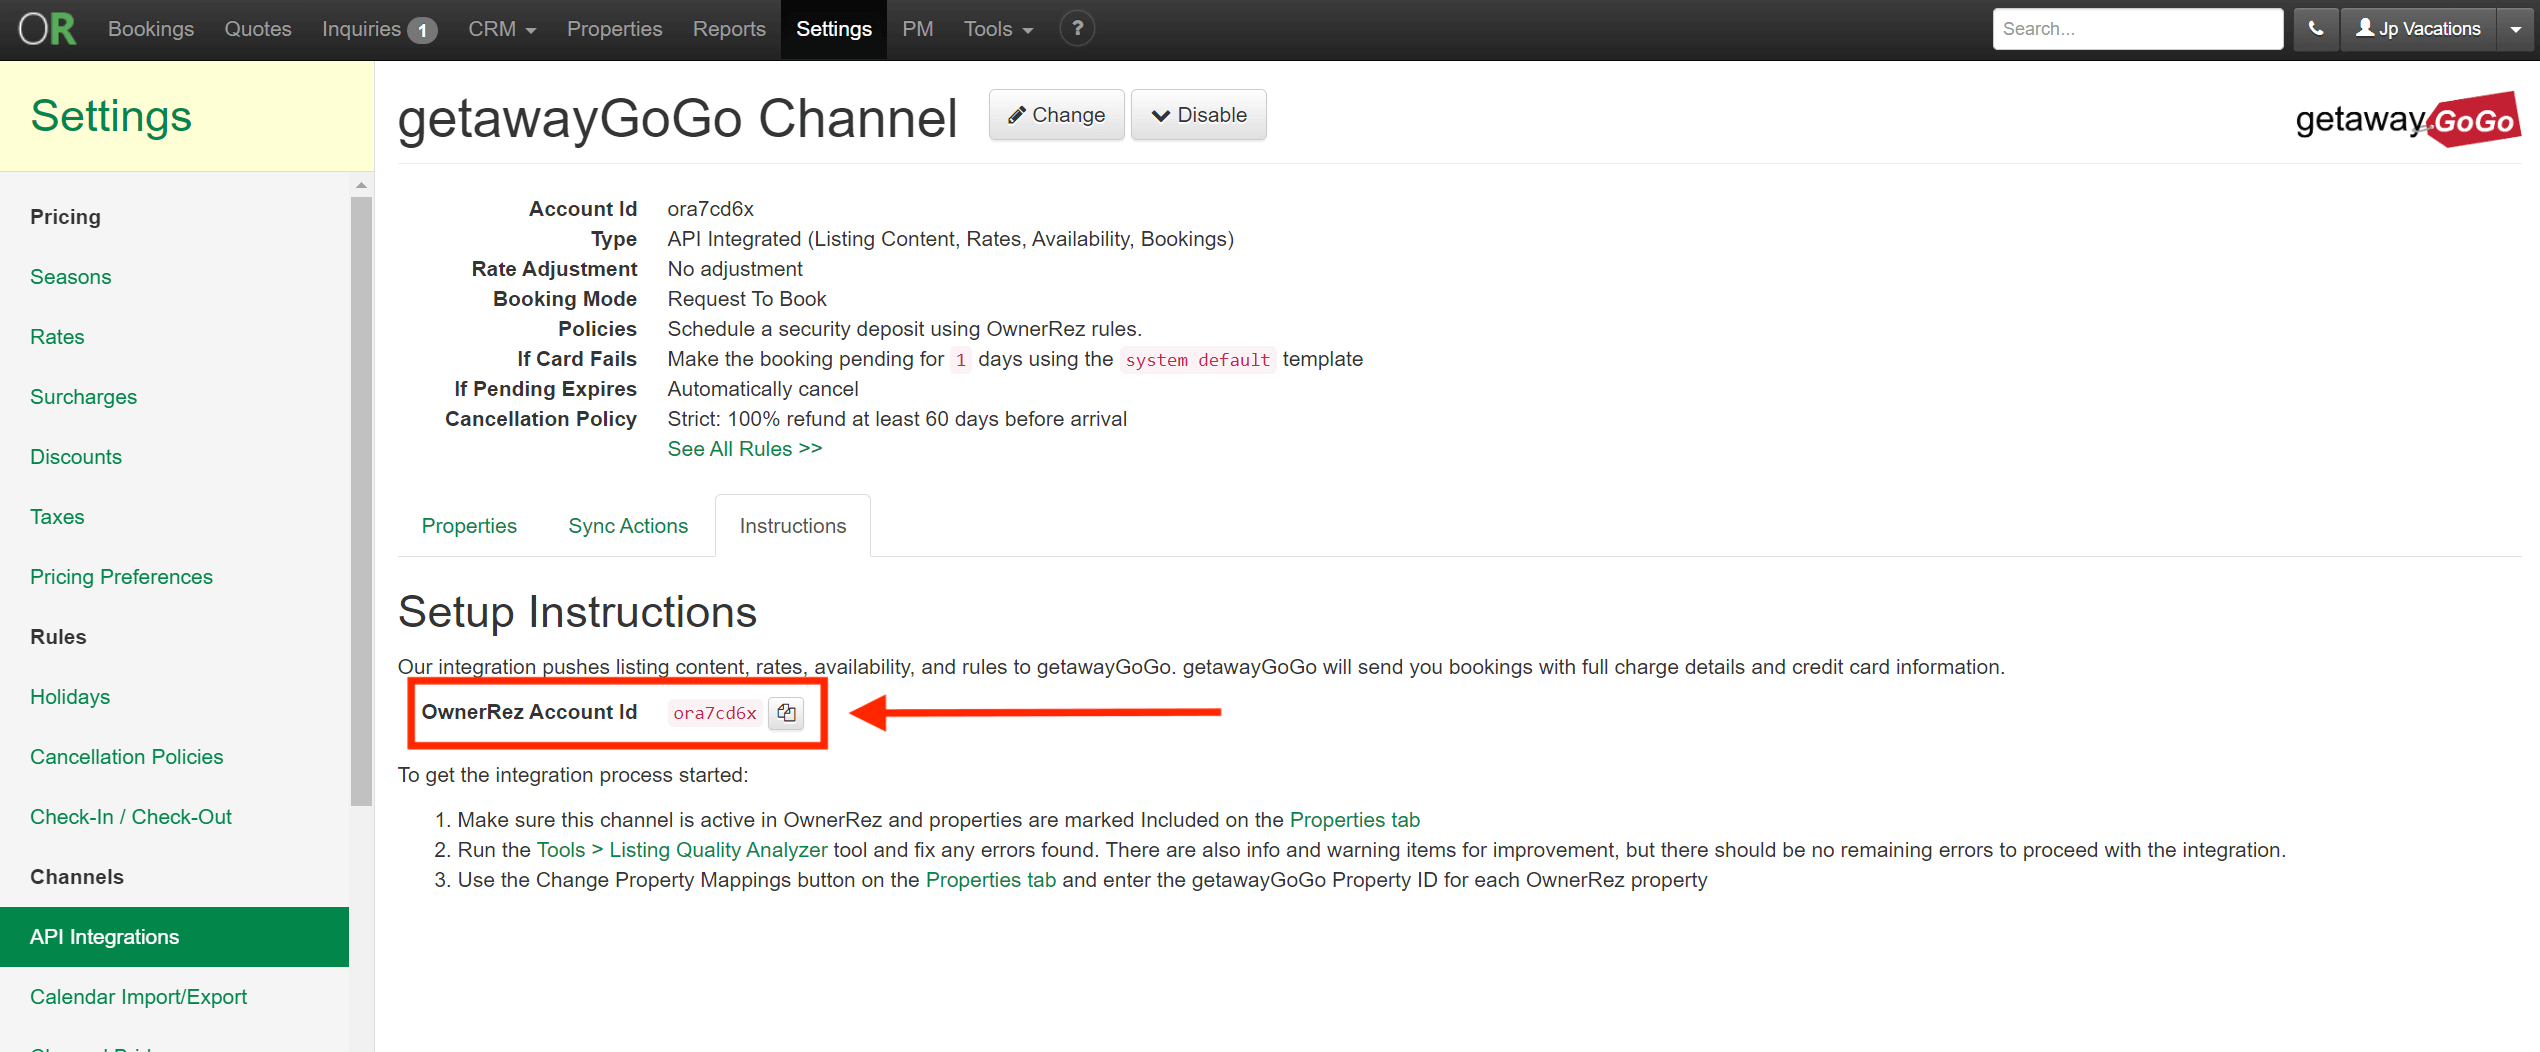Open Calendar Import/Export
The height and width of the screenshot is (1052, 2540).
138,997
